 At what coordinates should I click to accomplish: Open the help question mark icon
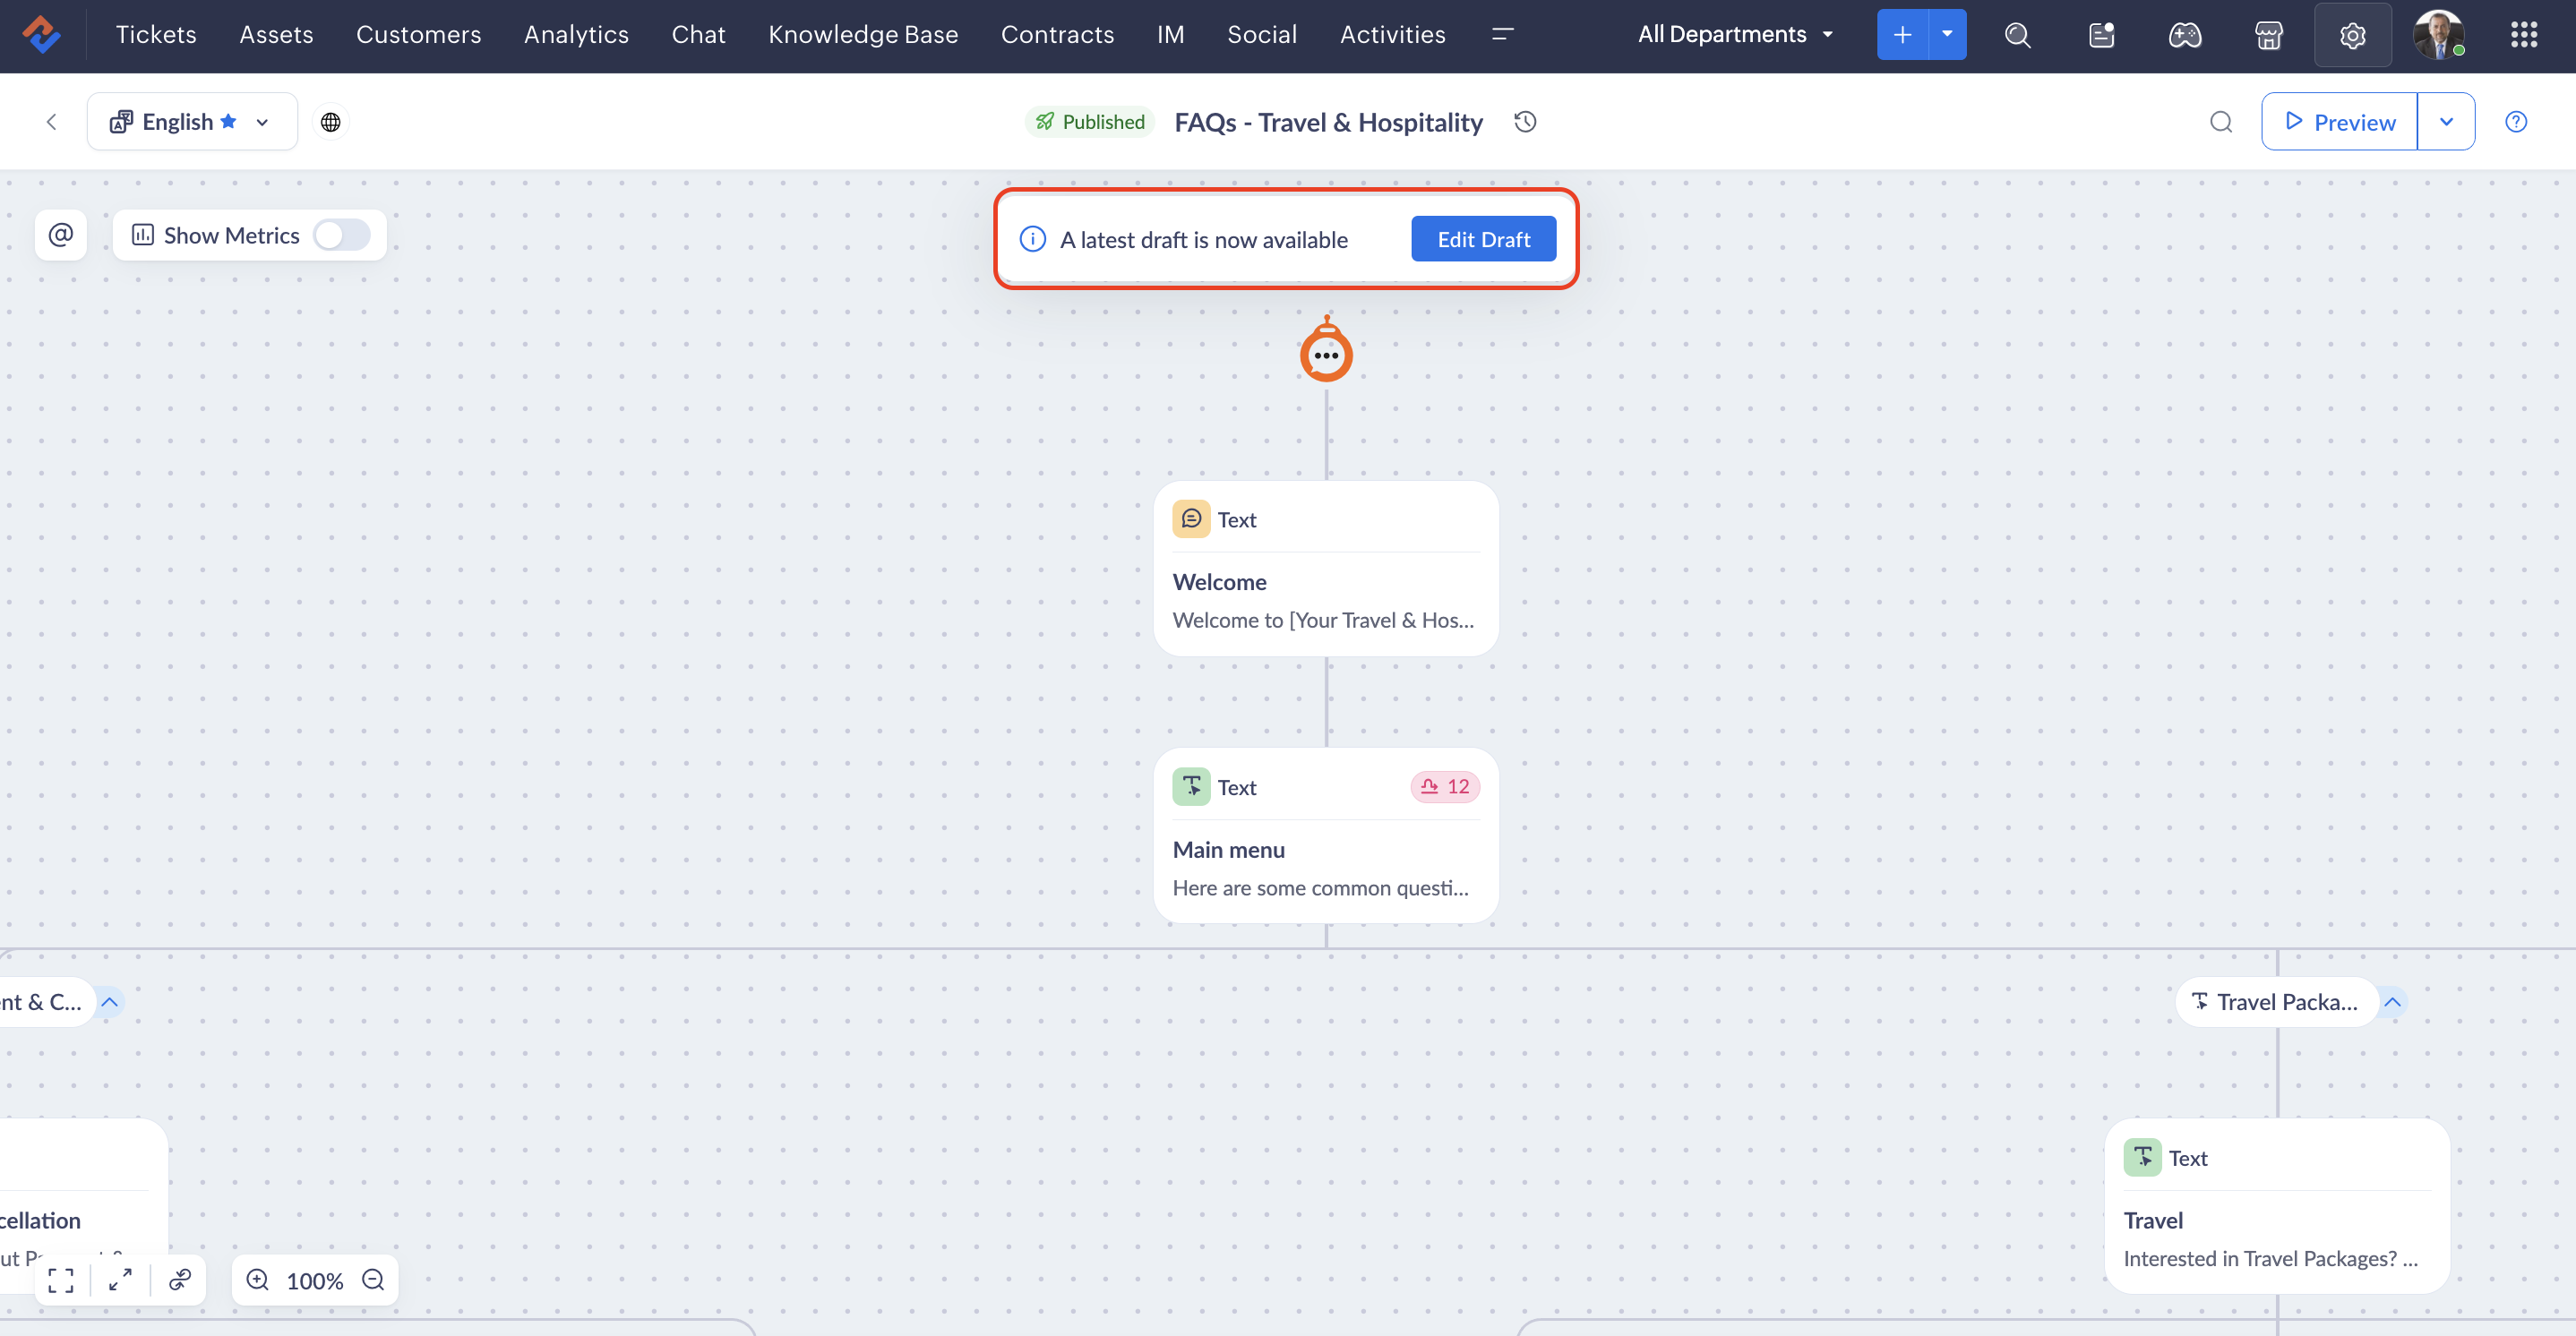(x=2516, y=122)
